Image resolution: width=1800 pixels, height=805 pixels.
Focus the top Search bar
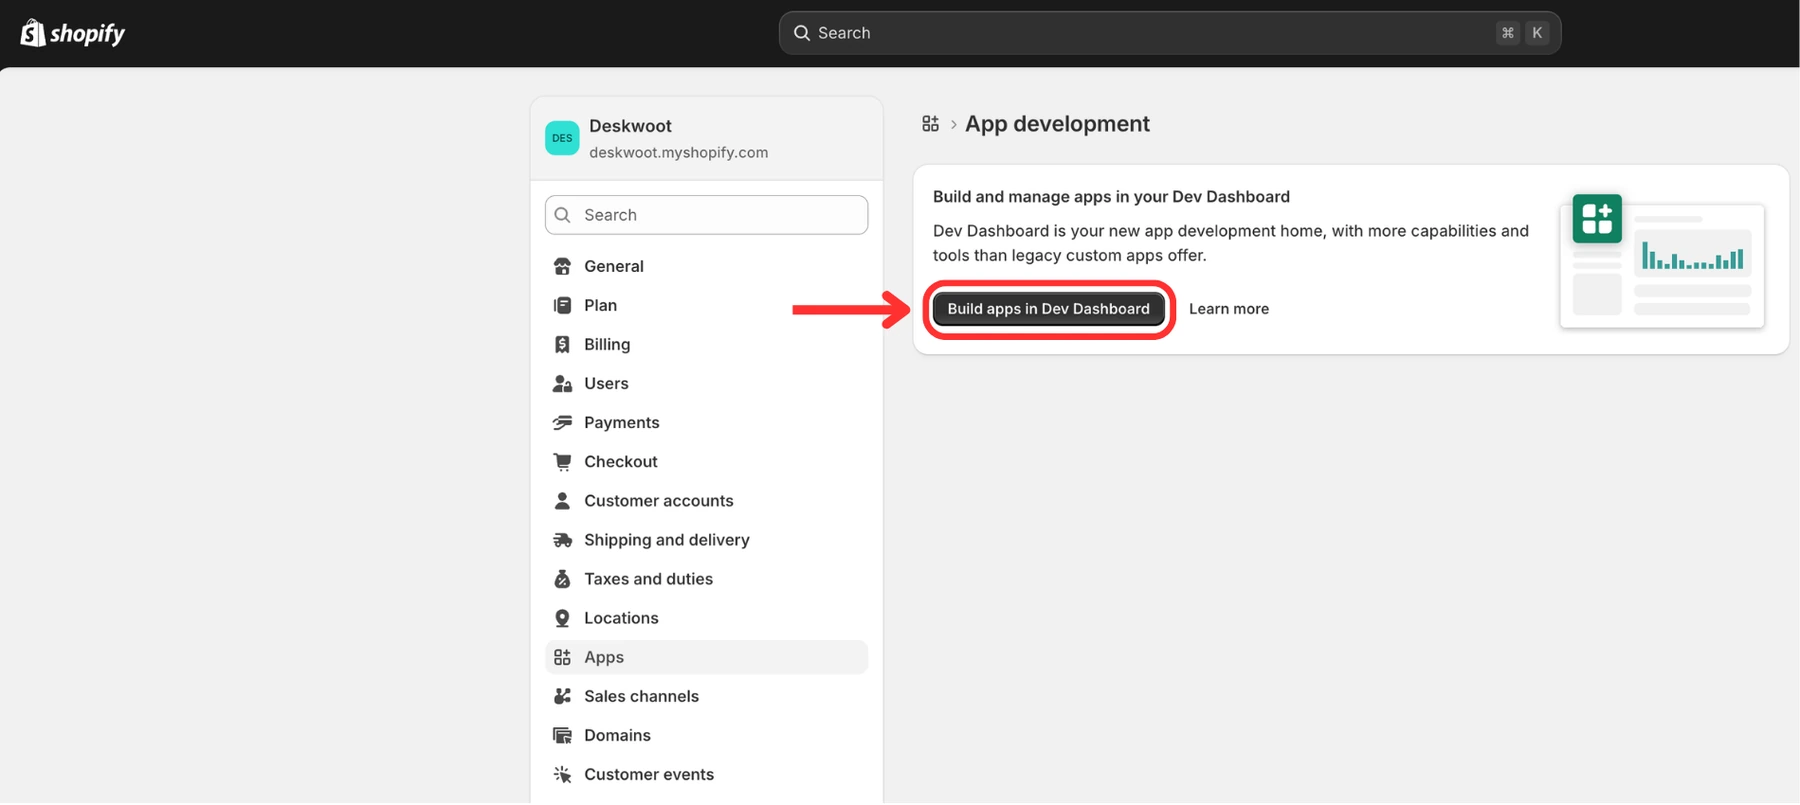tap(1169, 33)
